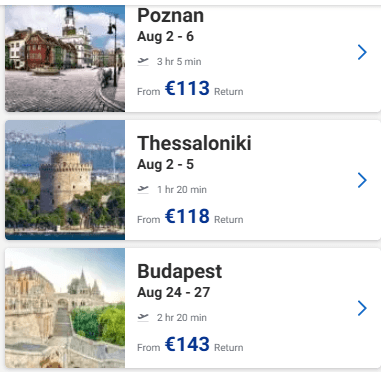Screen dimensions: 381x372
Task: Click the 2 hr 20 min flight duration
Action: click(182, 318)
